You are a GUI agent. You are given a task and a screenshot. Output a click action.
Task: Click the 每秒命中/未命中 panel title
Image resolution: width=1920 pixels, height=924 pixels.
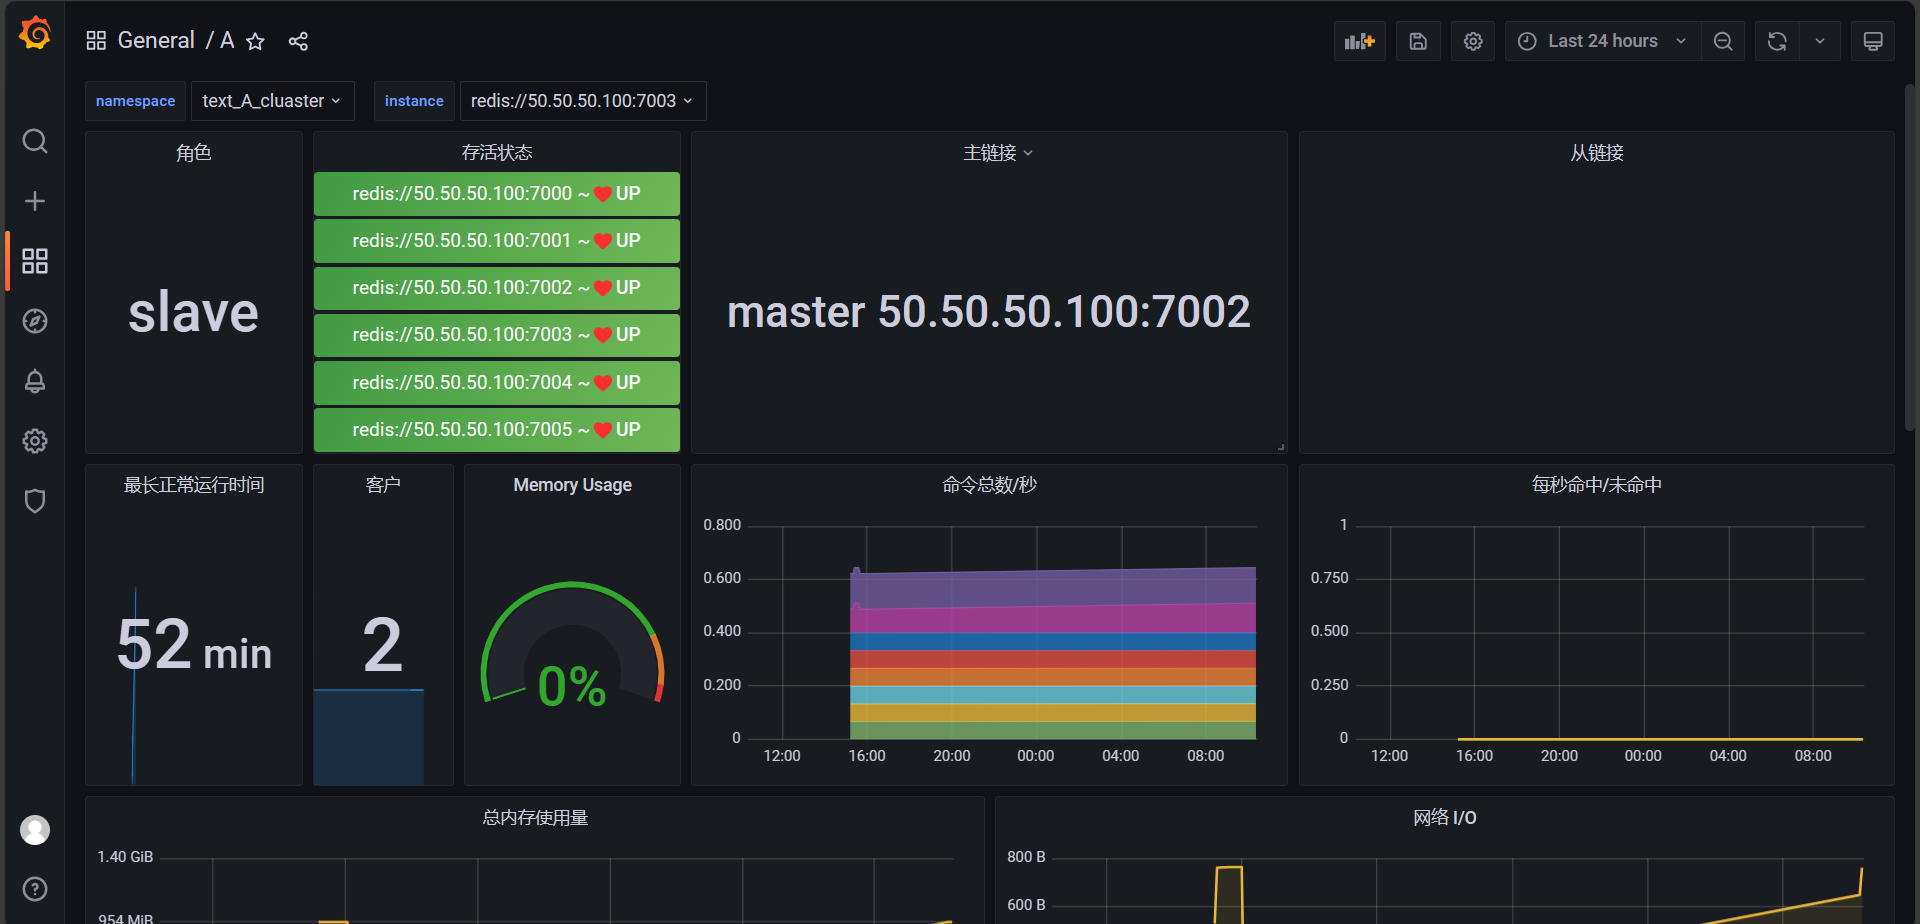point(1597,485)
